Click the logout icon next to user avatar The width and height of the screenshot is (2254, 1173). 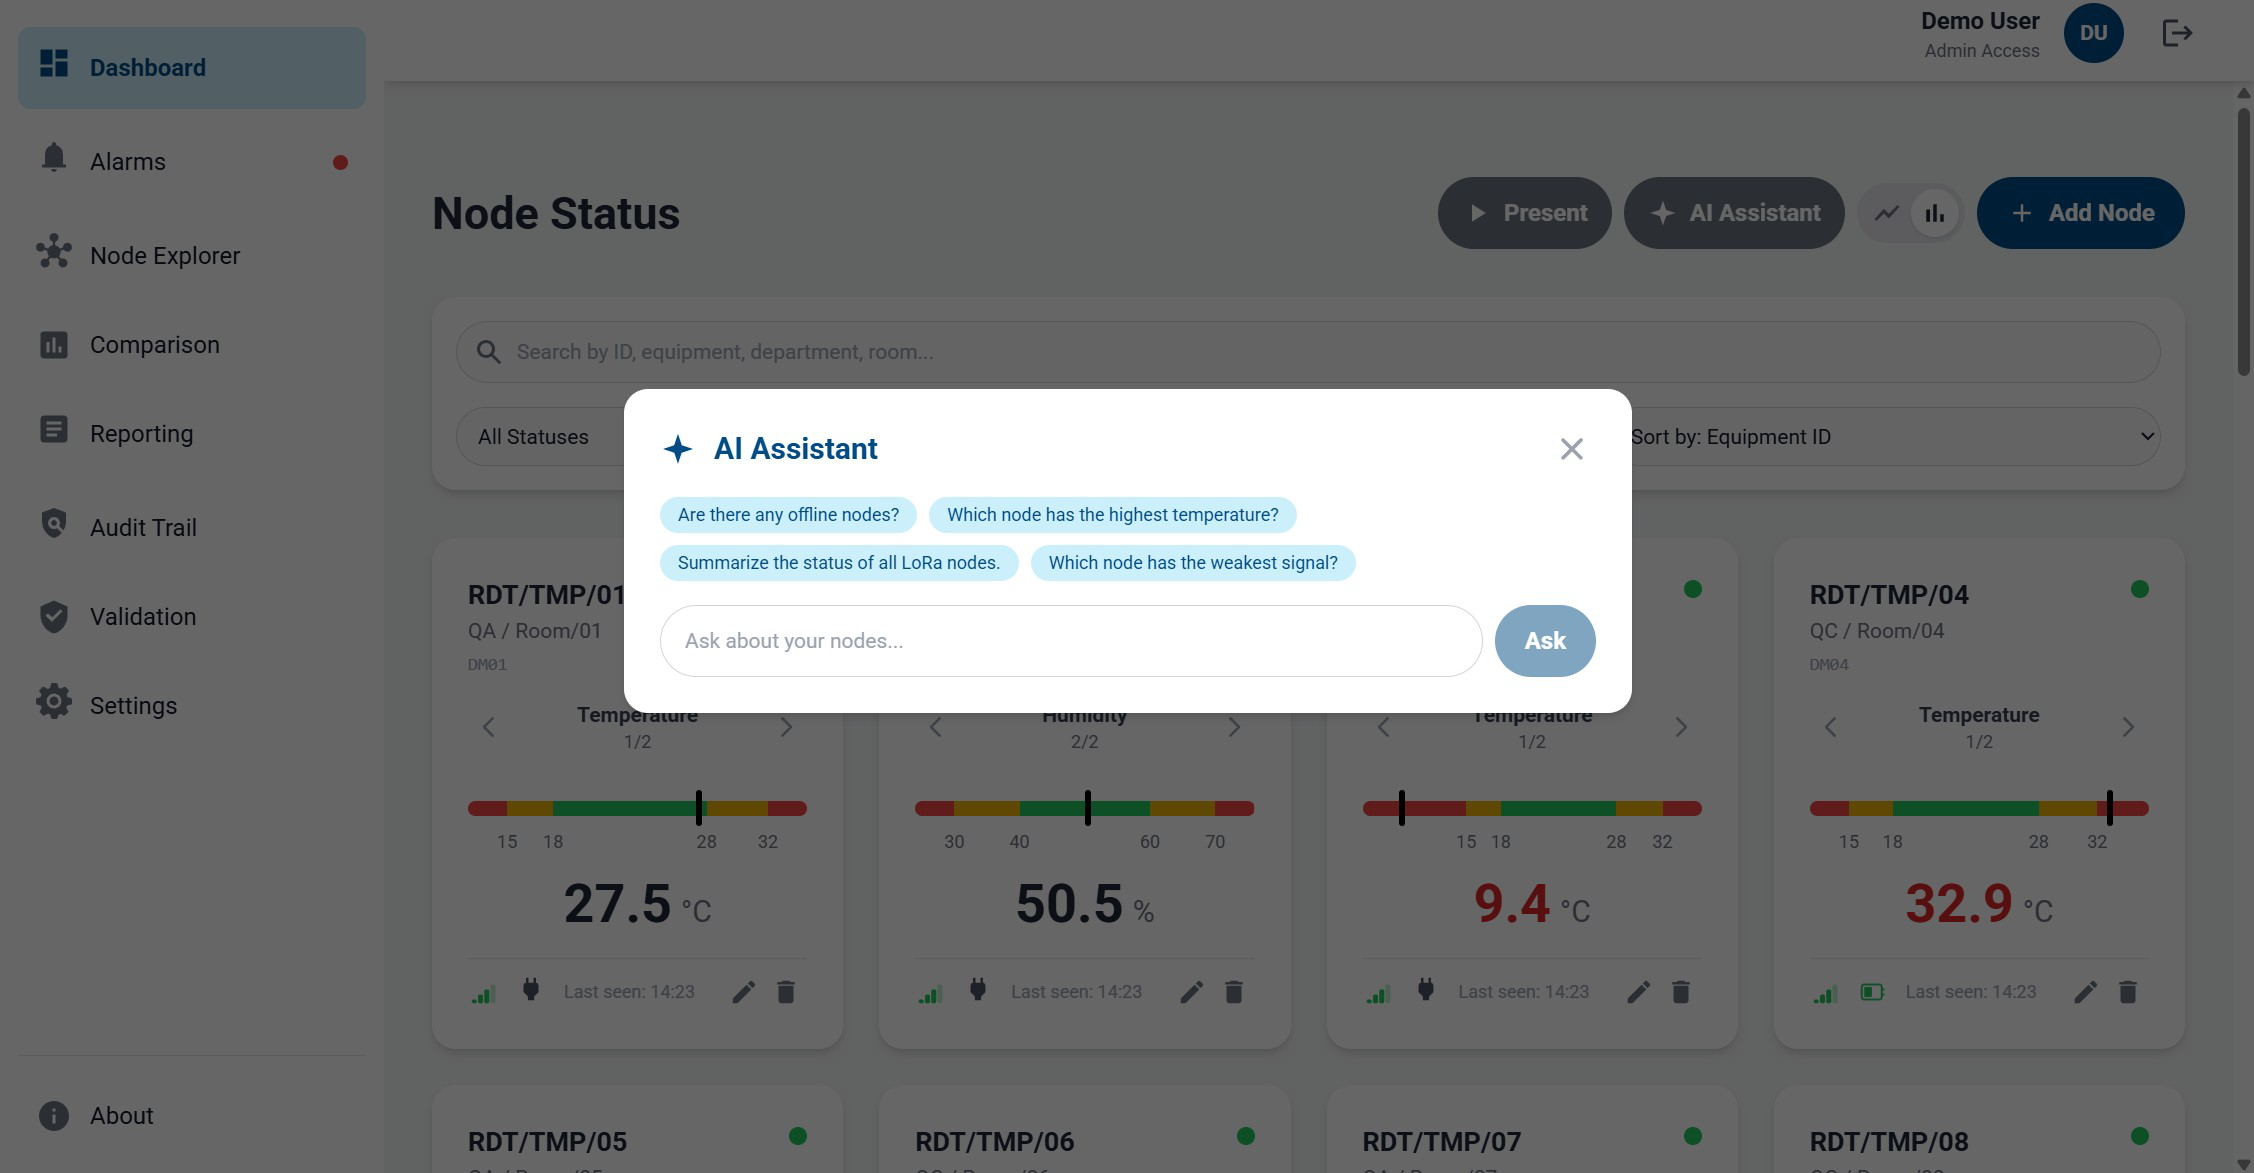[x=2177, y=33]
